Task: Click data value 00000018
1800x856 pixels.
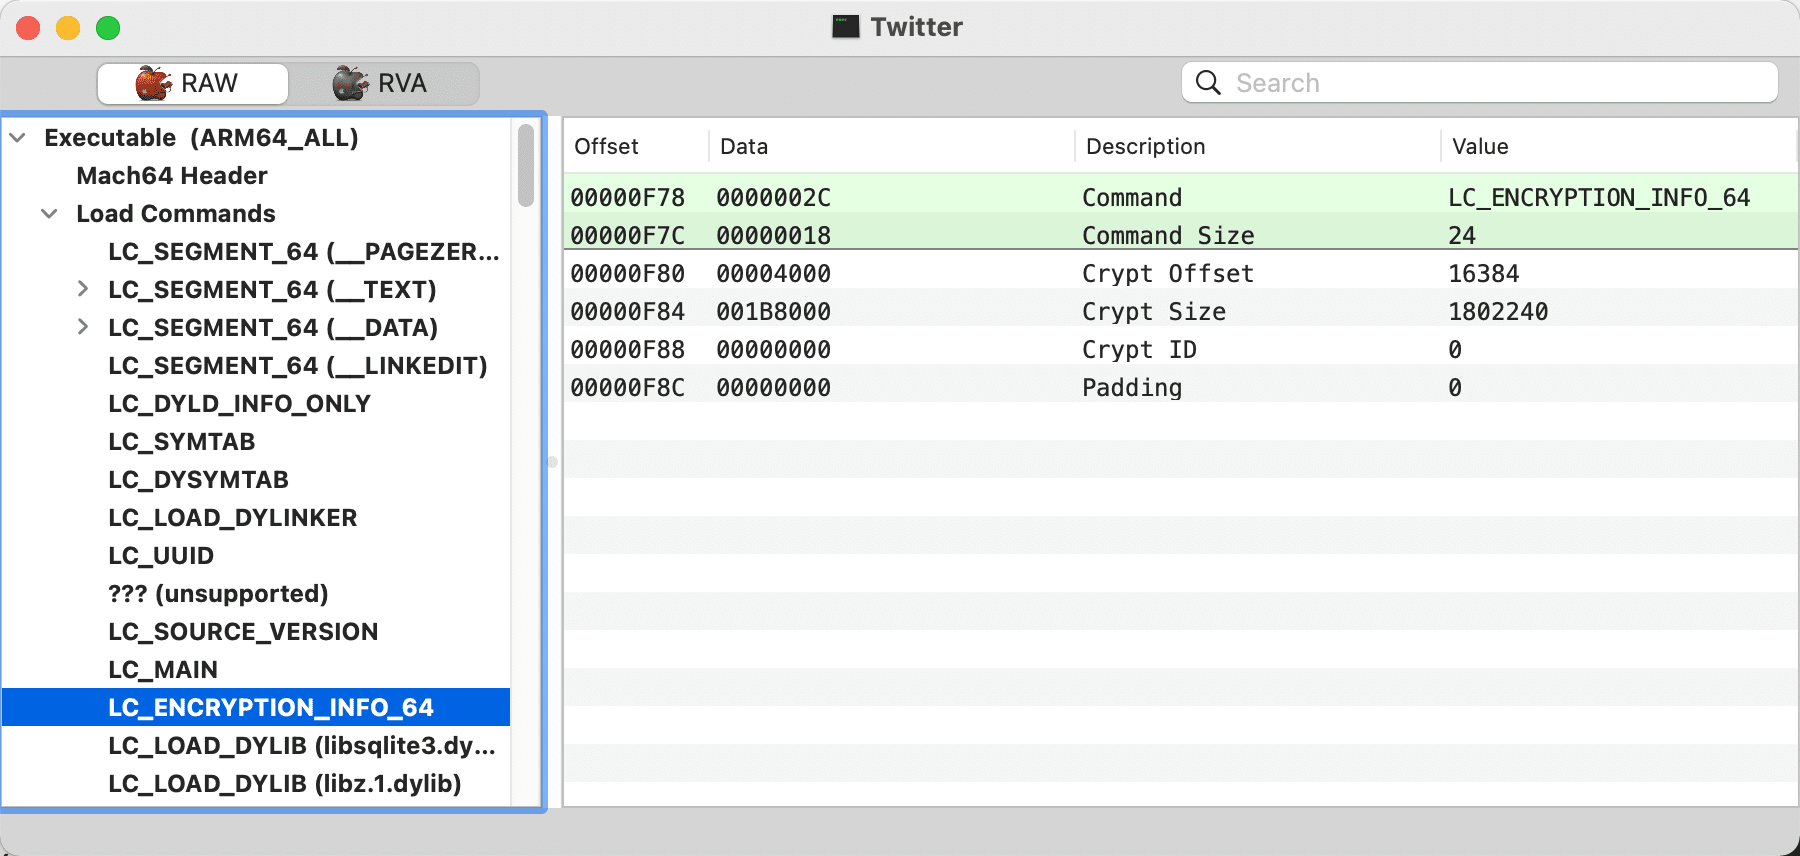Action: pos(773,236)
